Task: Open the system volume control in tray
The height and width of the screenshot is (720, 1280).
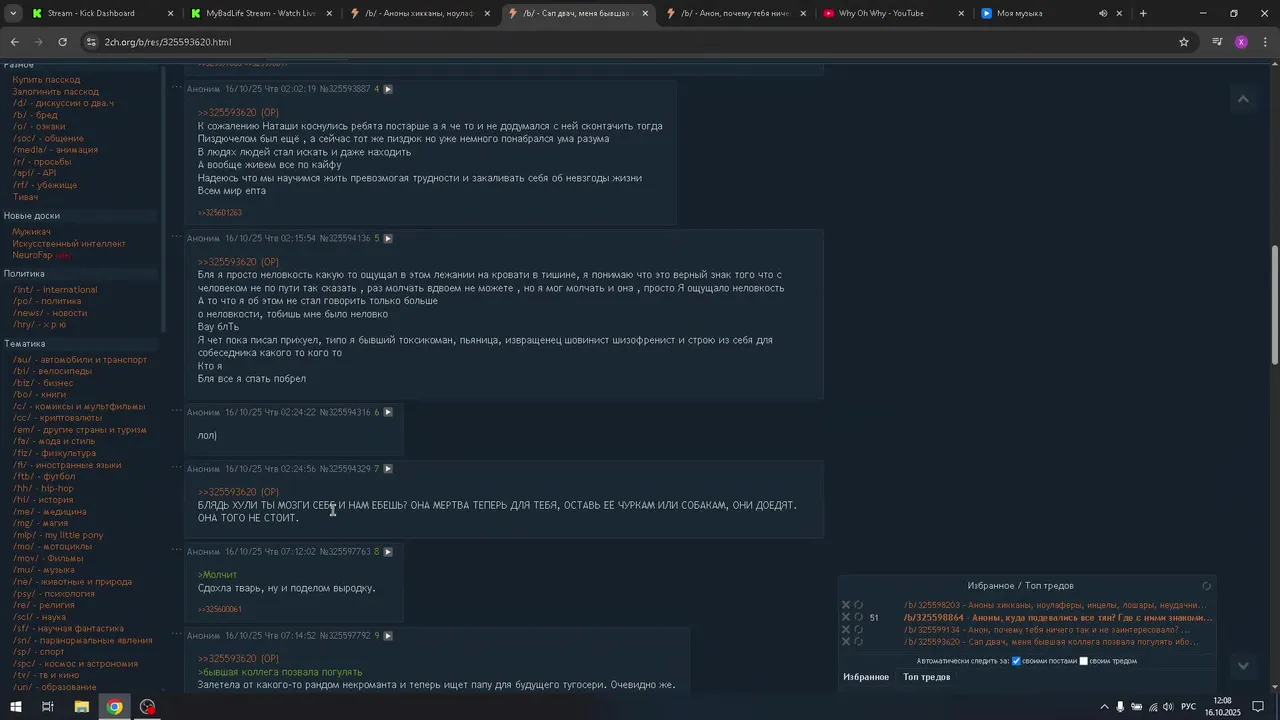Action: (x=1169, y=707)
